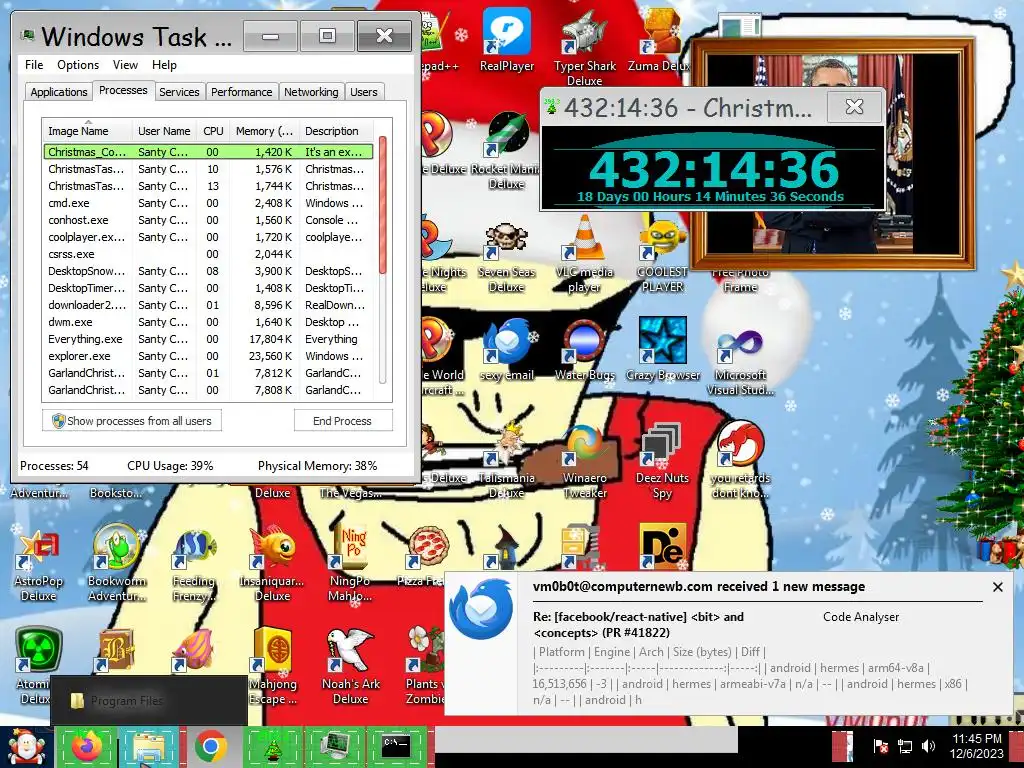
Task: Select the csrss.exe process row
Action: pyautogui.click(x=208, y=254)
